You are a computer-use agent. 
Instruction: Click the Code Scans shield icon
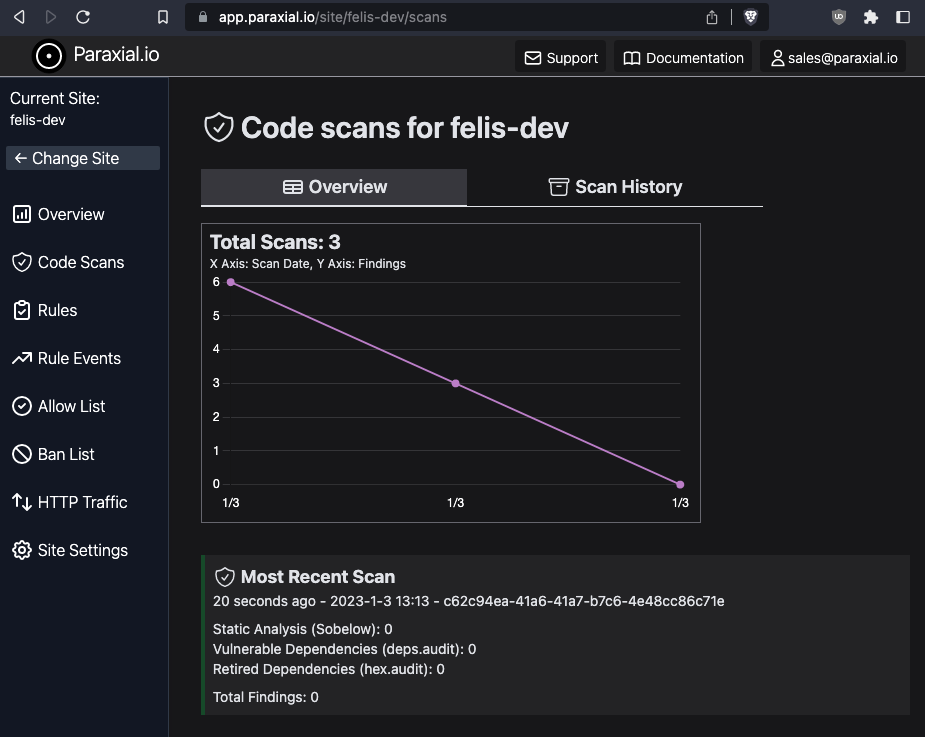(x=22, y=263)
